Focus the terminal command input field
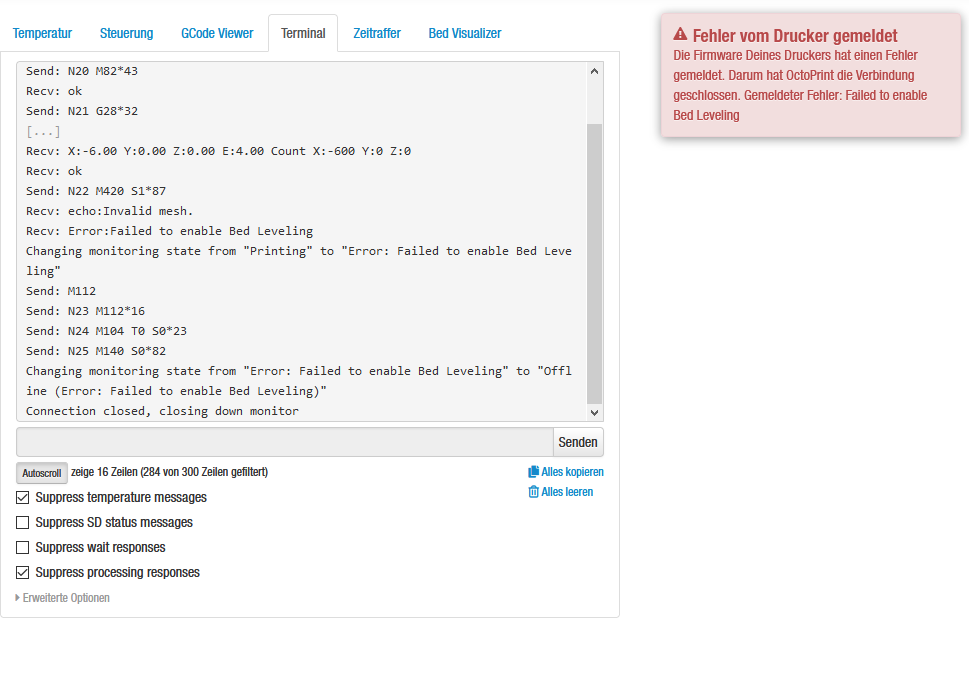The width and height of the screenshot is (969, 673). (x=284, y=442)
